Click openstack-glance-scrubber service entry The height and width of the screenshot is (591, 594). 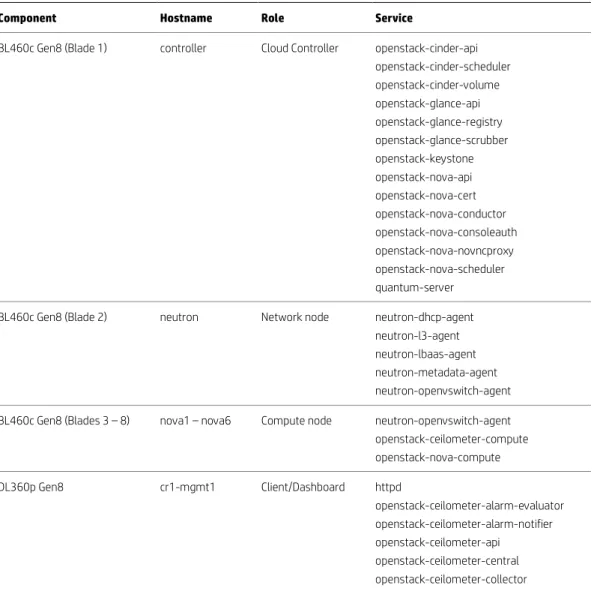click(x=441, y=141)
